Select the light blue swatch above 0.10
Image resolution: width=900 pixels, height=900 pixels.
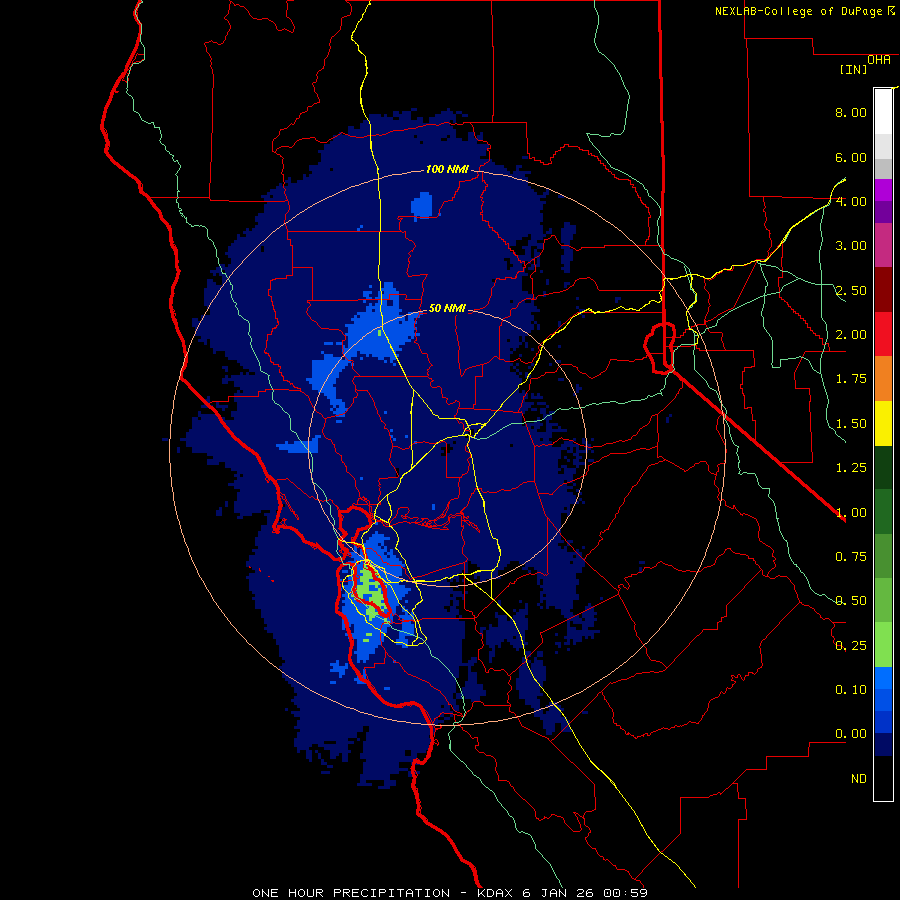pos(883,678)
